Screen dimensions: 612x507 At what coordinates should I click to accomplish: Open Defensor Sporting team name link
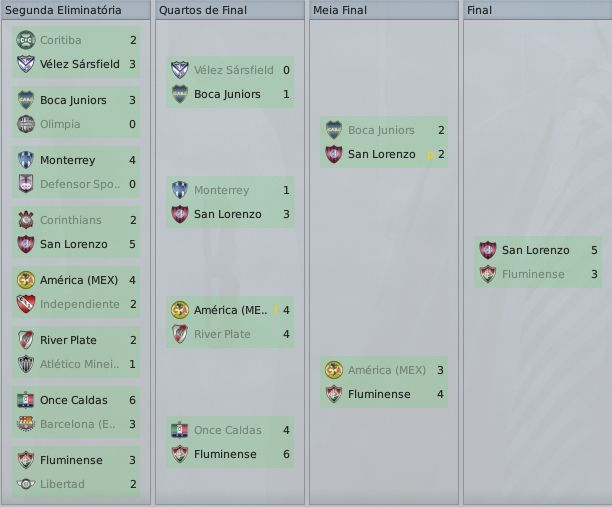[x=79, y=184]
